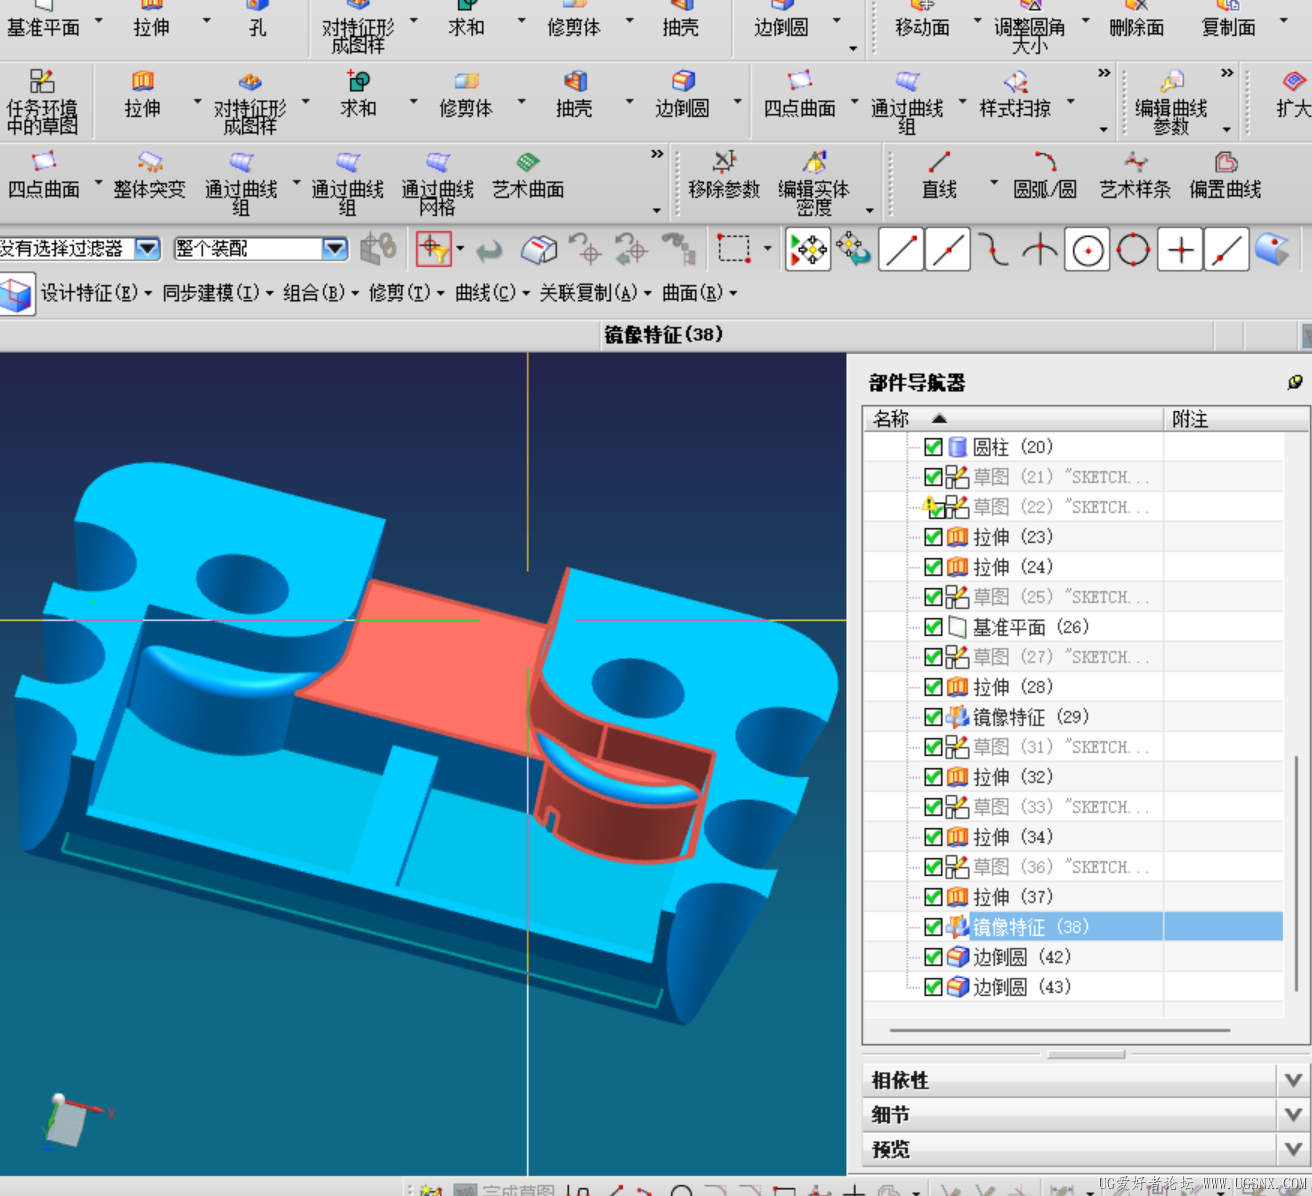Click the 孔 hole button
This screenshot has width=1312, height=1196.
tap(258, 19)
